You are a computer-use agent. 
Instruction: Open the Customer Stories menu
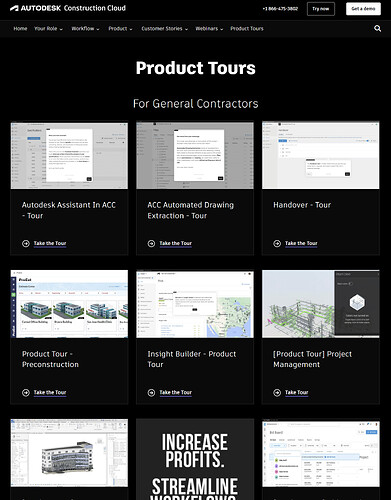point(165,29)
